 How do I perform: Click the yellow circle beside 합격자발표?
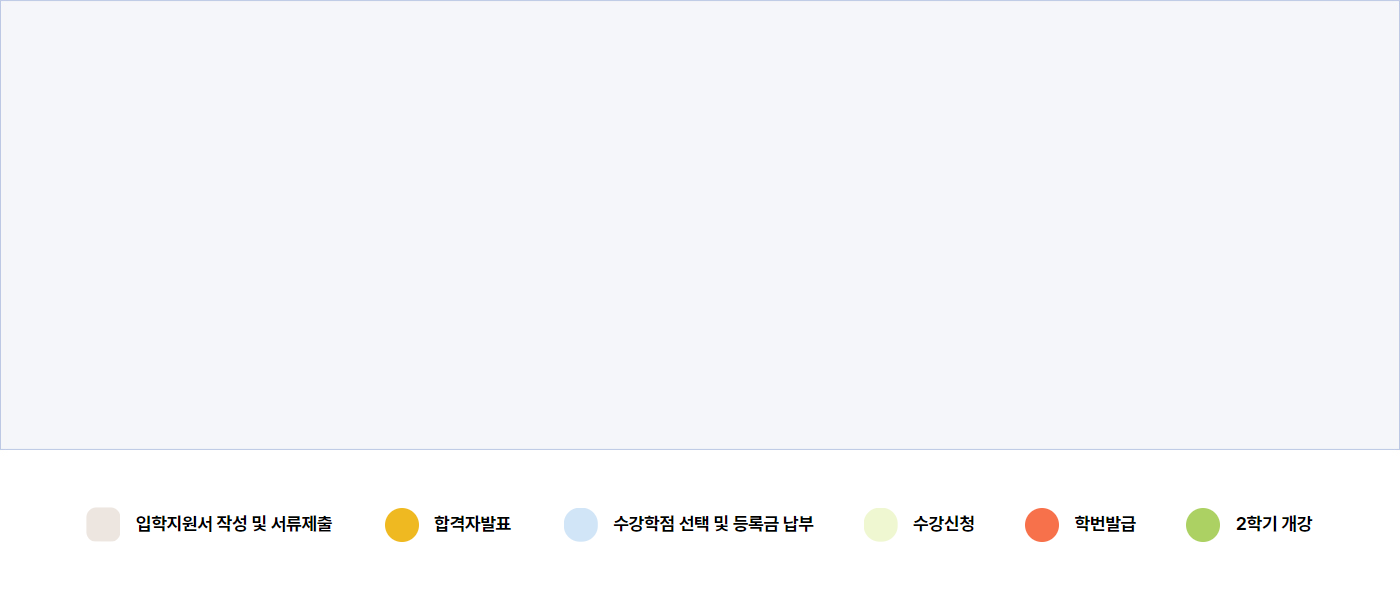(402, 524)
